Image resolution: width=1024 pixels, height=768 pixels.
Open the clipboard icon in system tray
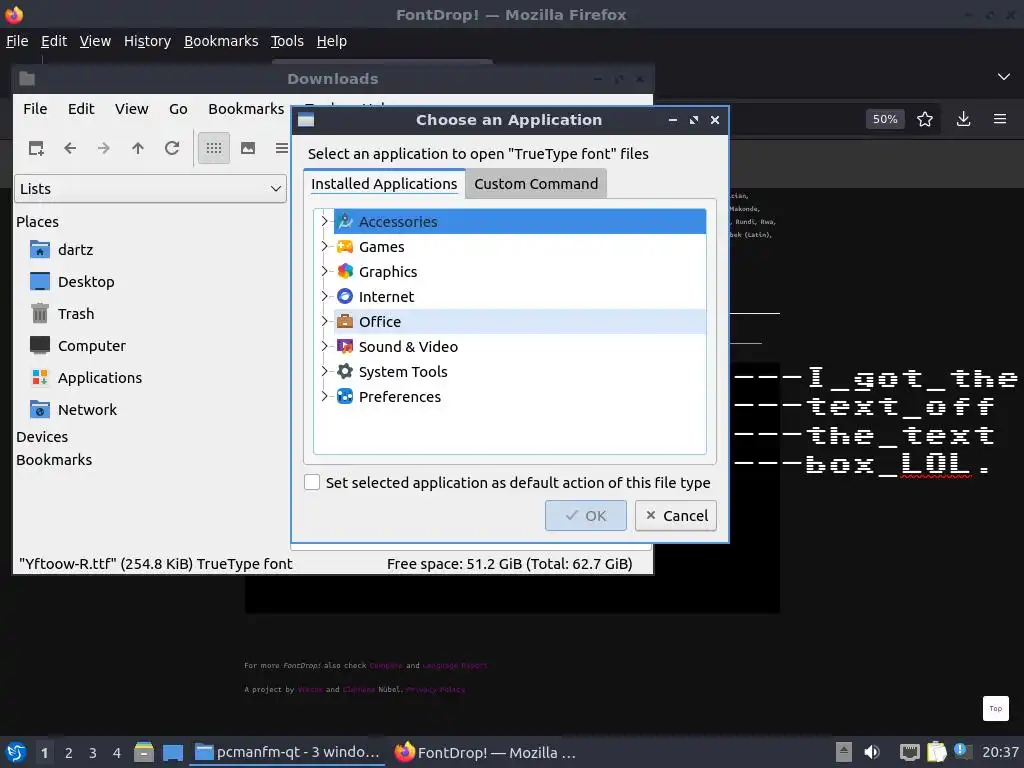tap(936, 752)
